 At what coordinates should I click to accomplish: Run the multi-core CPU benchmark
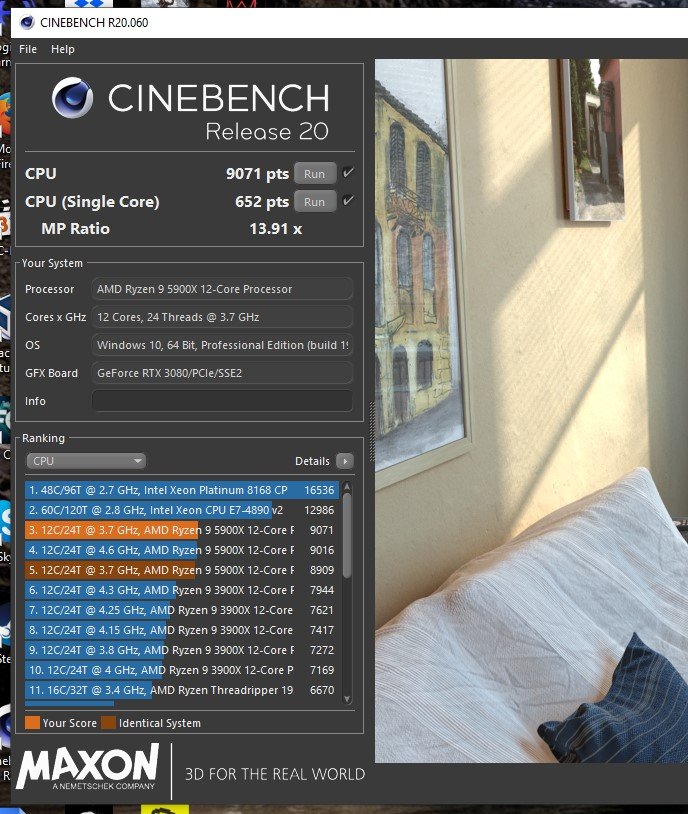[315, 173]
